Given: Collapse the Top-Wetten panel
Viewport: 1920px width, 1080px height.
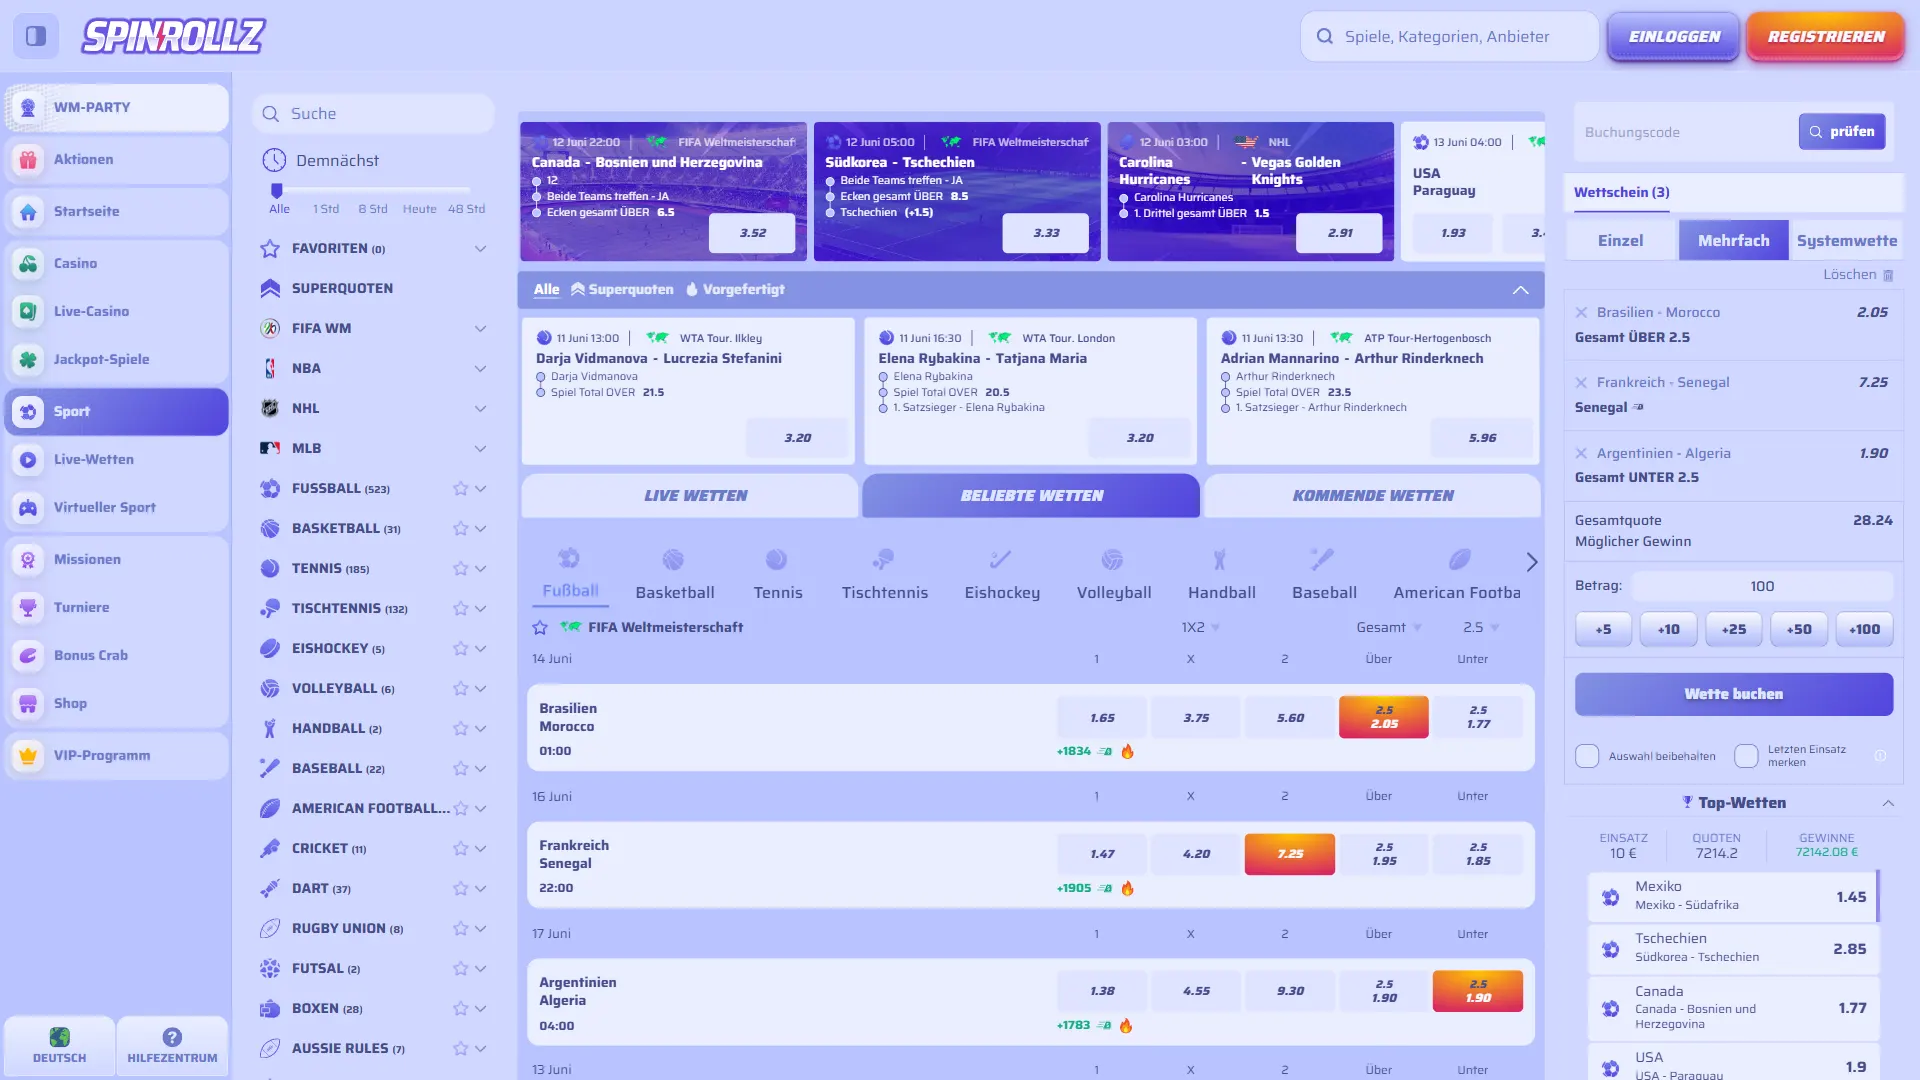Looking at the screenshot, I should (1888, 803).
